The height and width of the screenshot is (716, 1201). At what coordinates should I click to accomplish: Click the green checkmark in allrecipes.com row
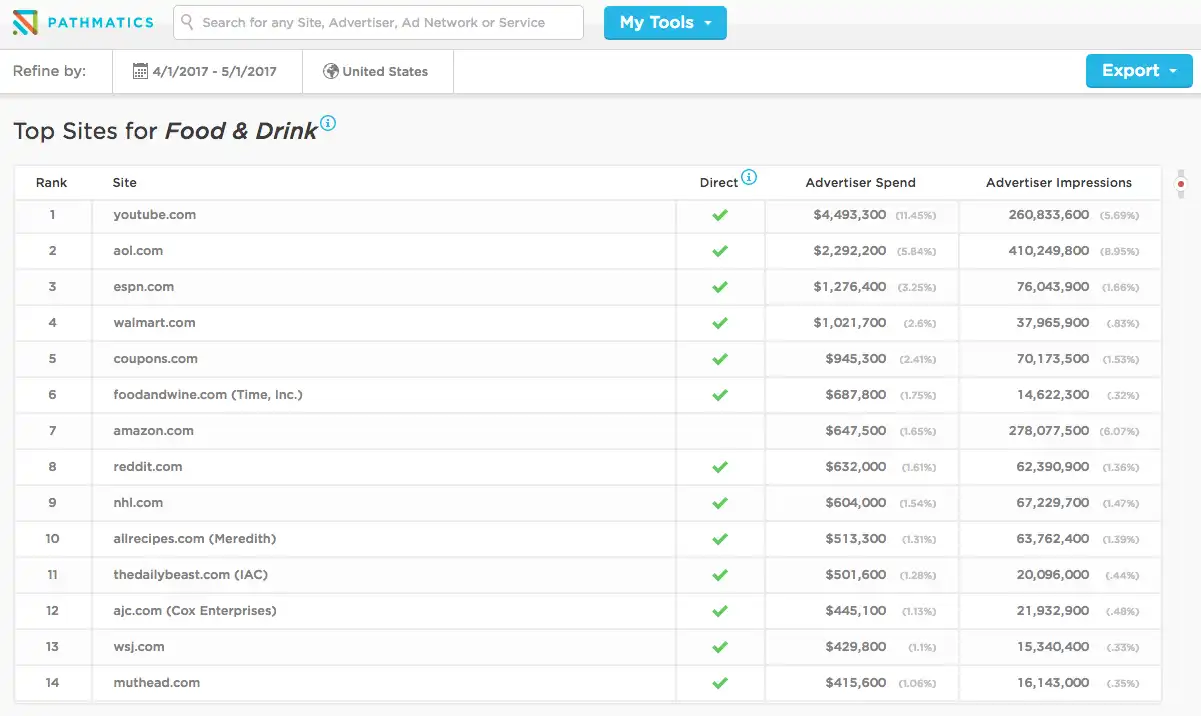720,539
